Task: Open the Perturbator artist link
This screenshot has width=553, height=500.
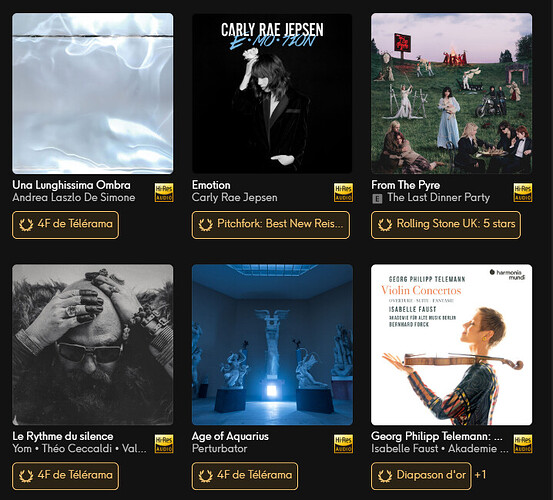Action: pyautogui.click(x=219, y=449)
